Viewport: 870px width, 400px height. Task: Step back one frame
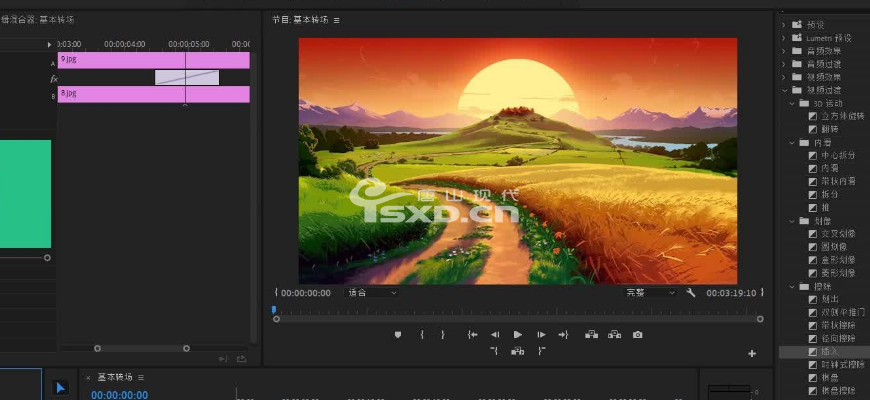point(494,335)
